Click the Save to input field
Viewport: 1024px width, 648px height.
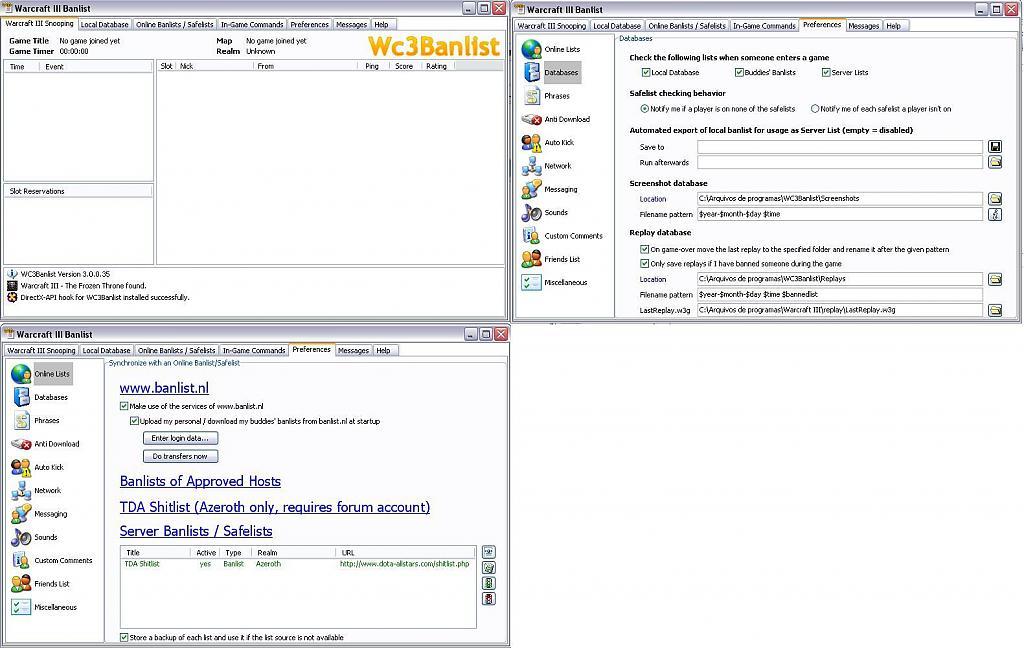pos(840,147)
